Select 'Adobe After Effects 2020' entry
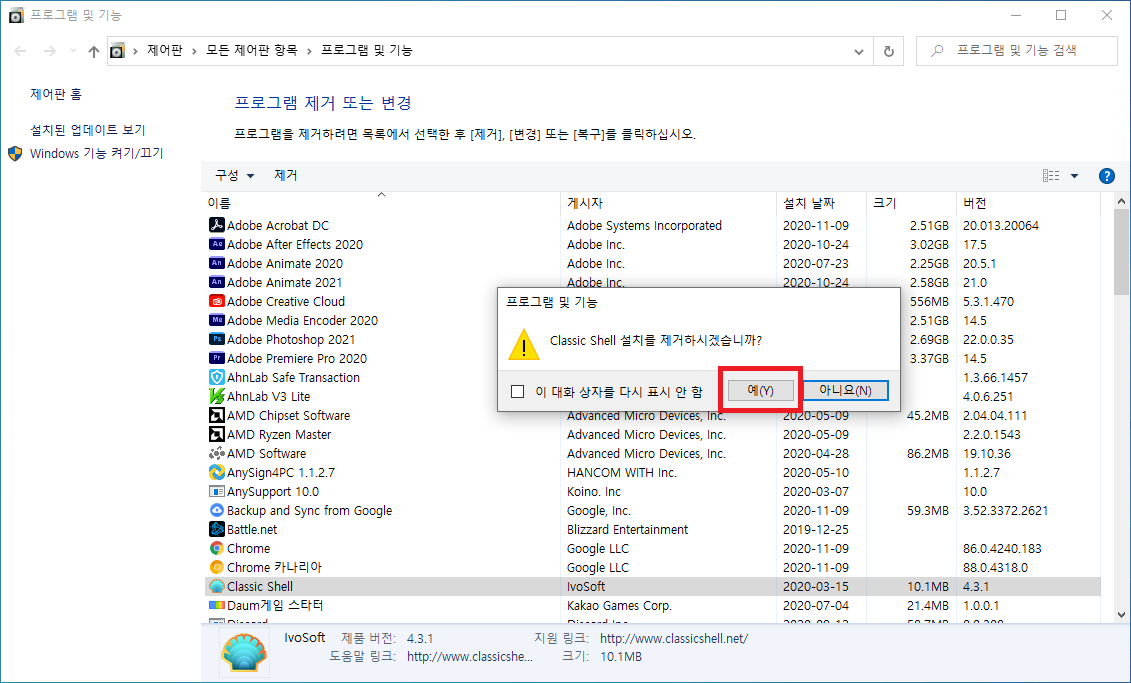 [x=653, y=244]
